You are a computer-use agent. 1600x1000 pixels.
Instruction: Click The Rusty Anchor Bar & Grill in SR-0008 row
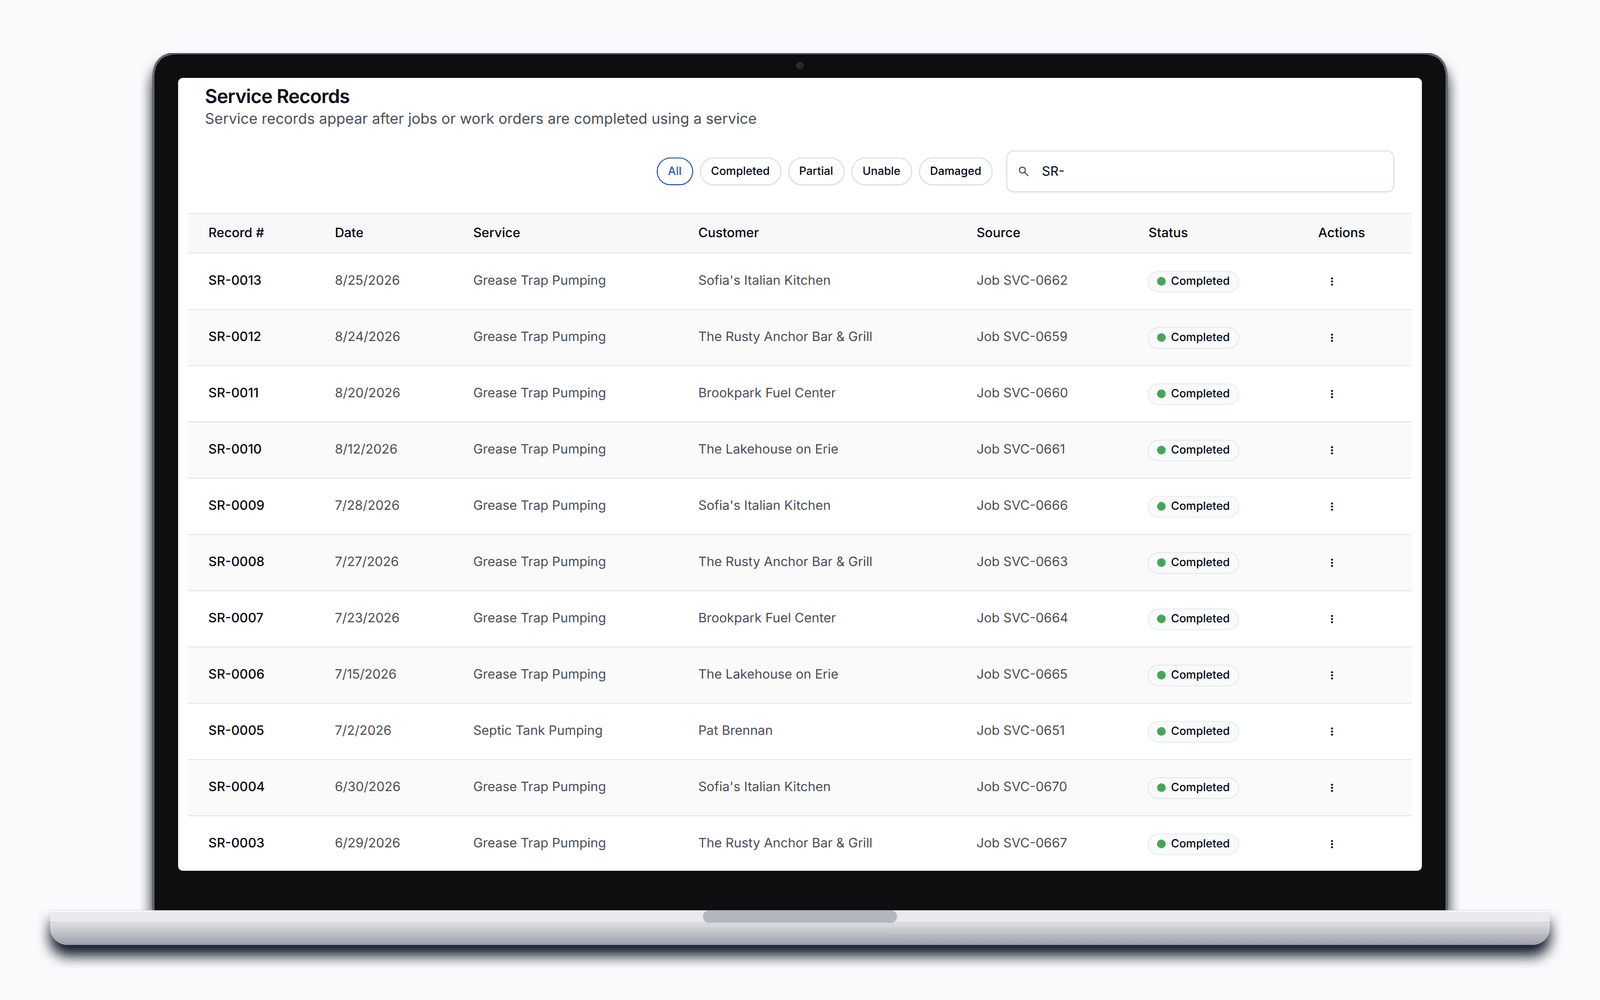tap(785, 562)
